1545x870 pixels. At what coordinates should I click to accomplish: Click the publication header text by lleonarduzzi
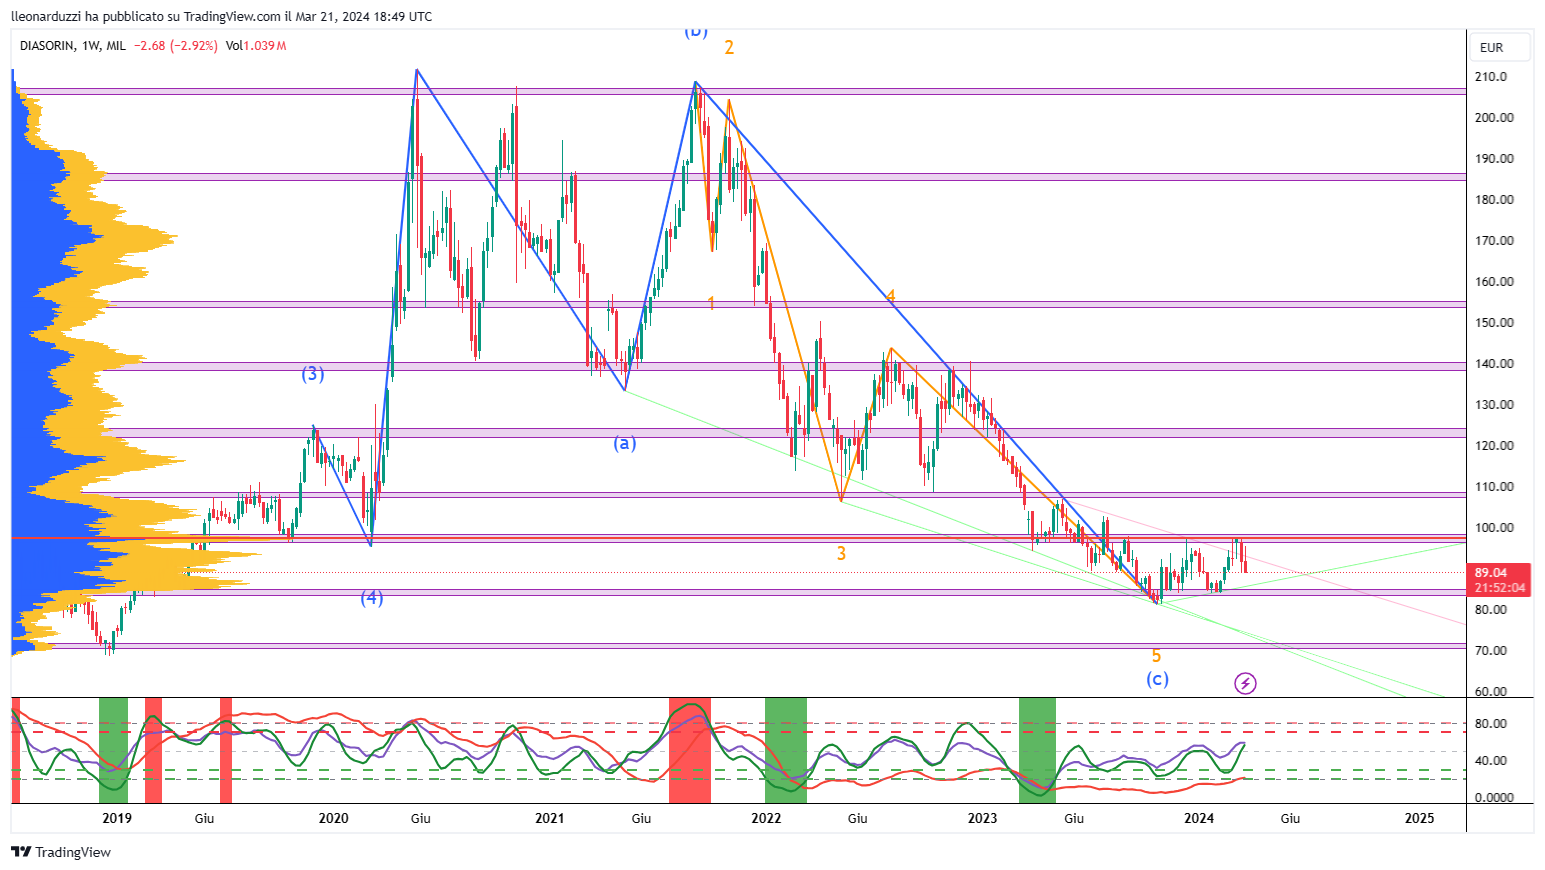222,16
